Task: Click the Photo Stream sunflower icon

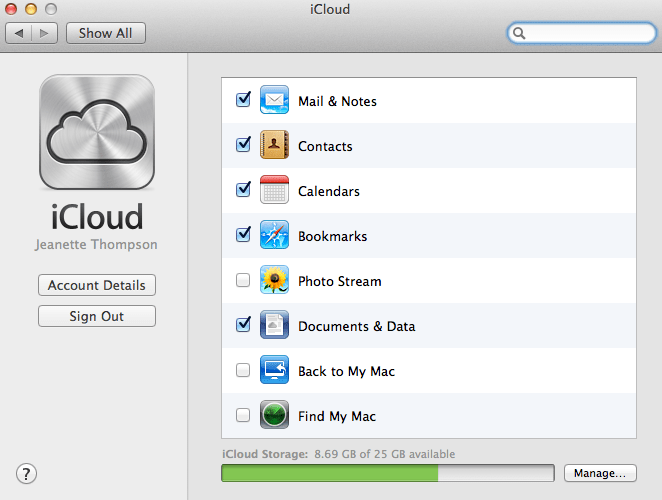Action: click(x=274, y=280)
